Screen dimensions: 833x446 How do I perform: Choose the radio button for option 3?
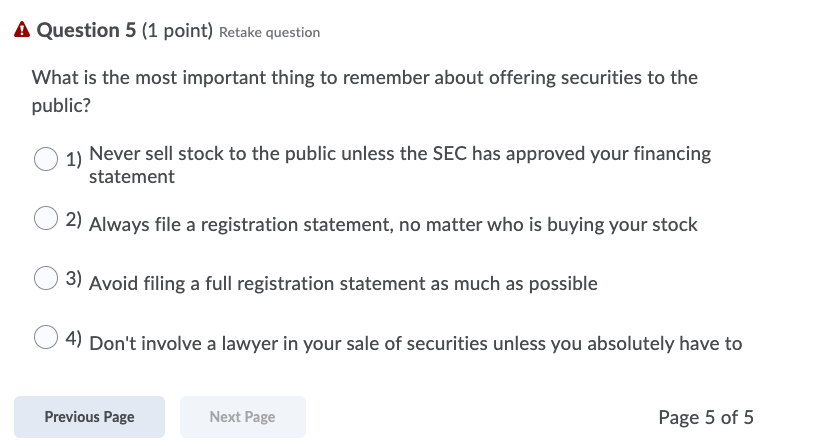pyautogui.click(x=46, y=278)
